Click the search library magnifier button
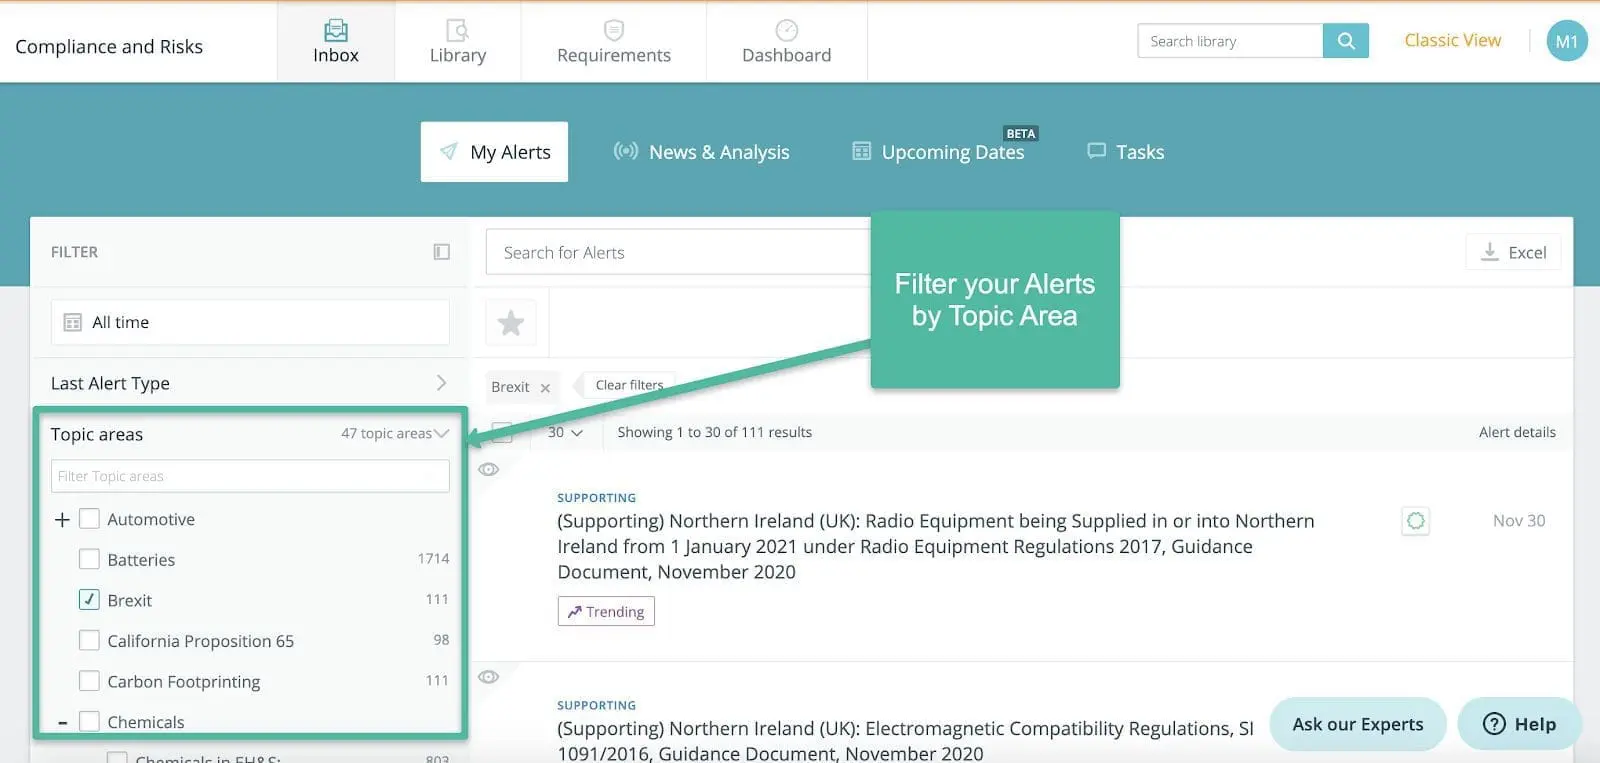The width and height of the screenshot is (1600, 763). (1345, 41)
